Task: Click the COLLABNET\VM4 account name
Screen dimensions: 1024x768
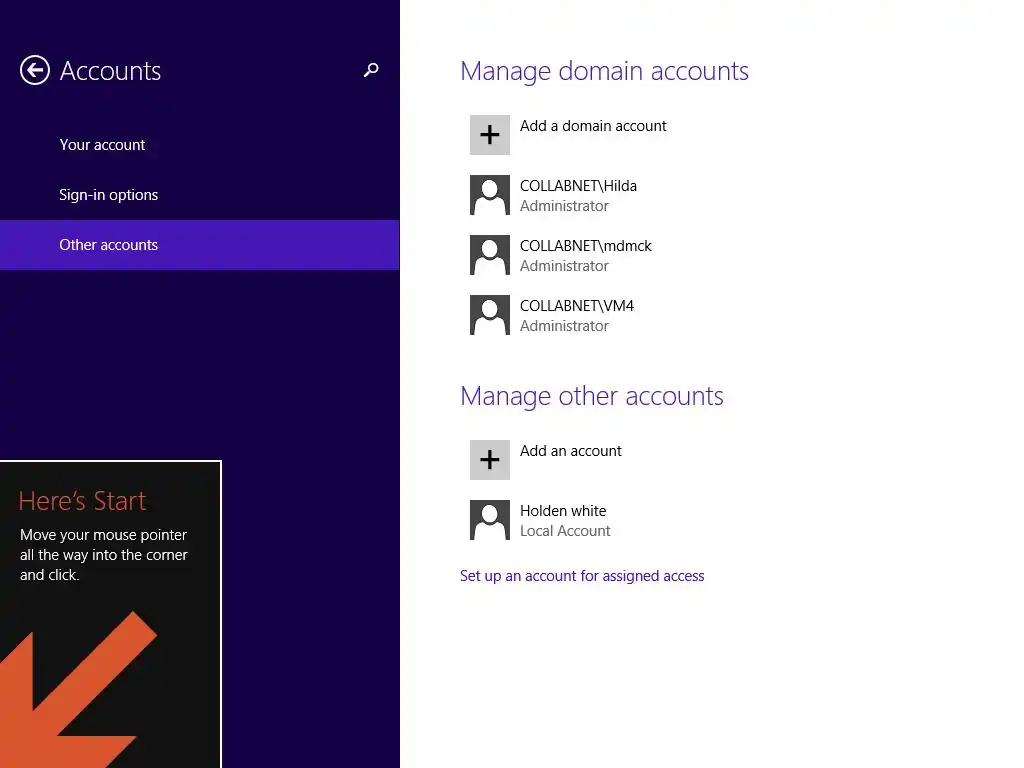Action: pos(577,306)
